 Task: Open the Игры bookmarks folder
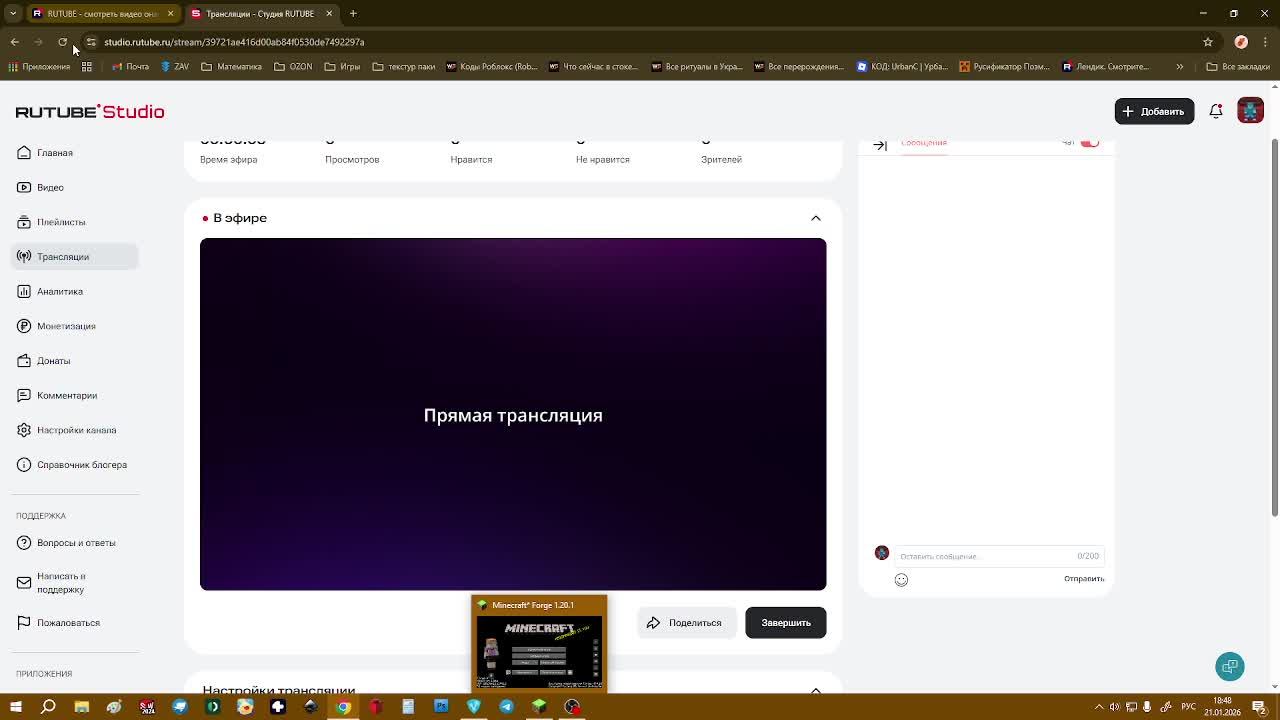click(342, 67)
